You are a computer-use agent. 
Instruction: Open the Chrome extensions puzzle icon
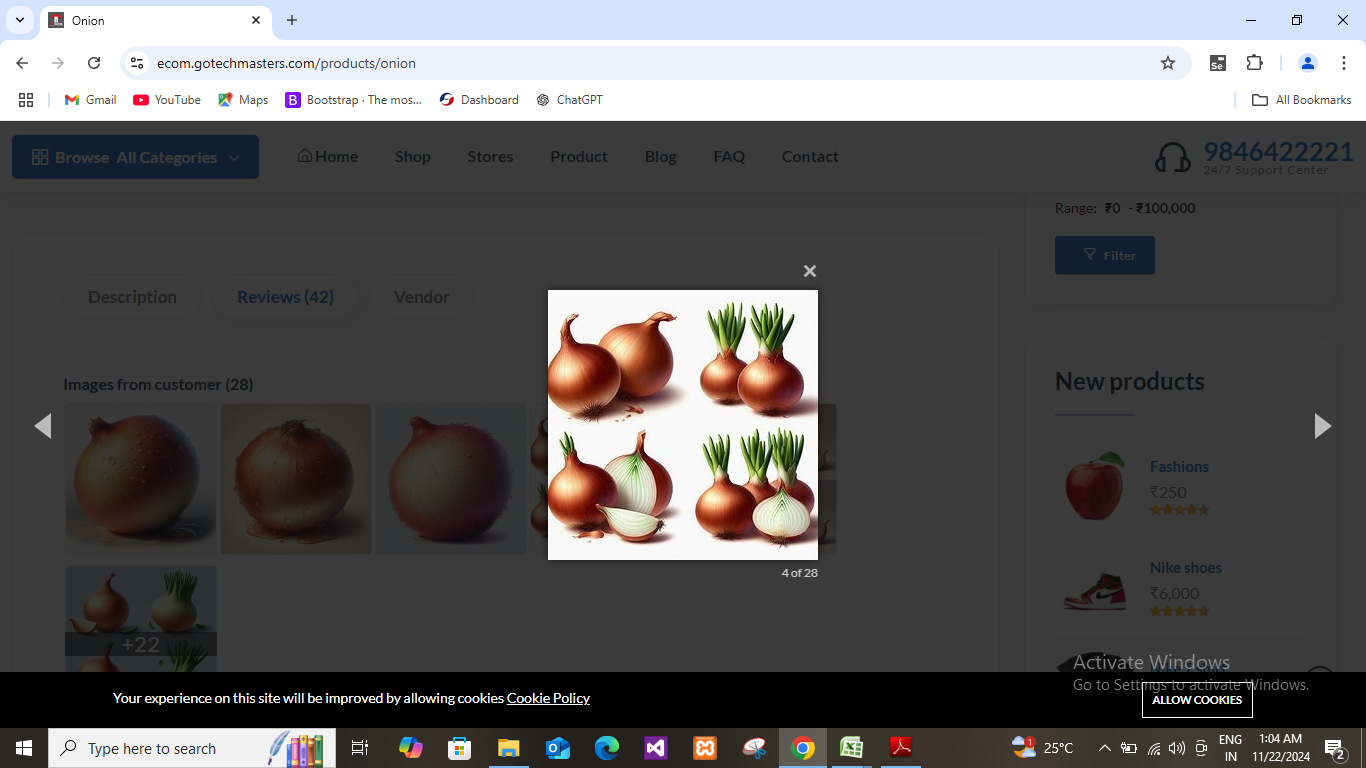pos(1254,63)
